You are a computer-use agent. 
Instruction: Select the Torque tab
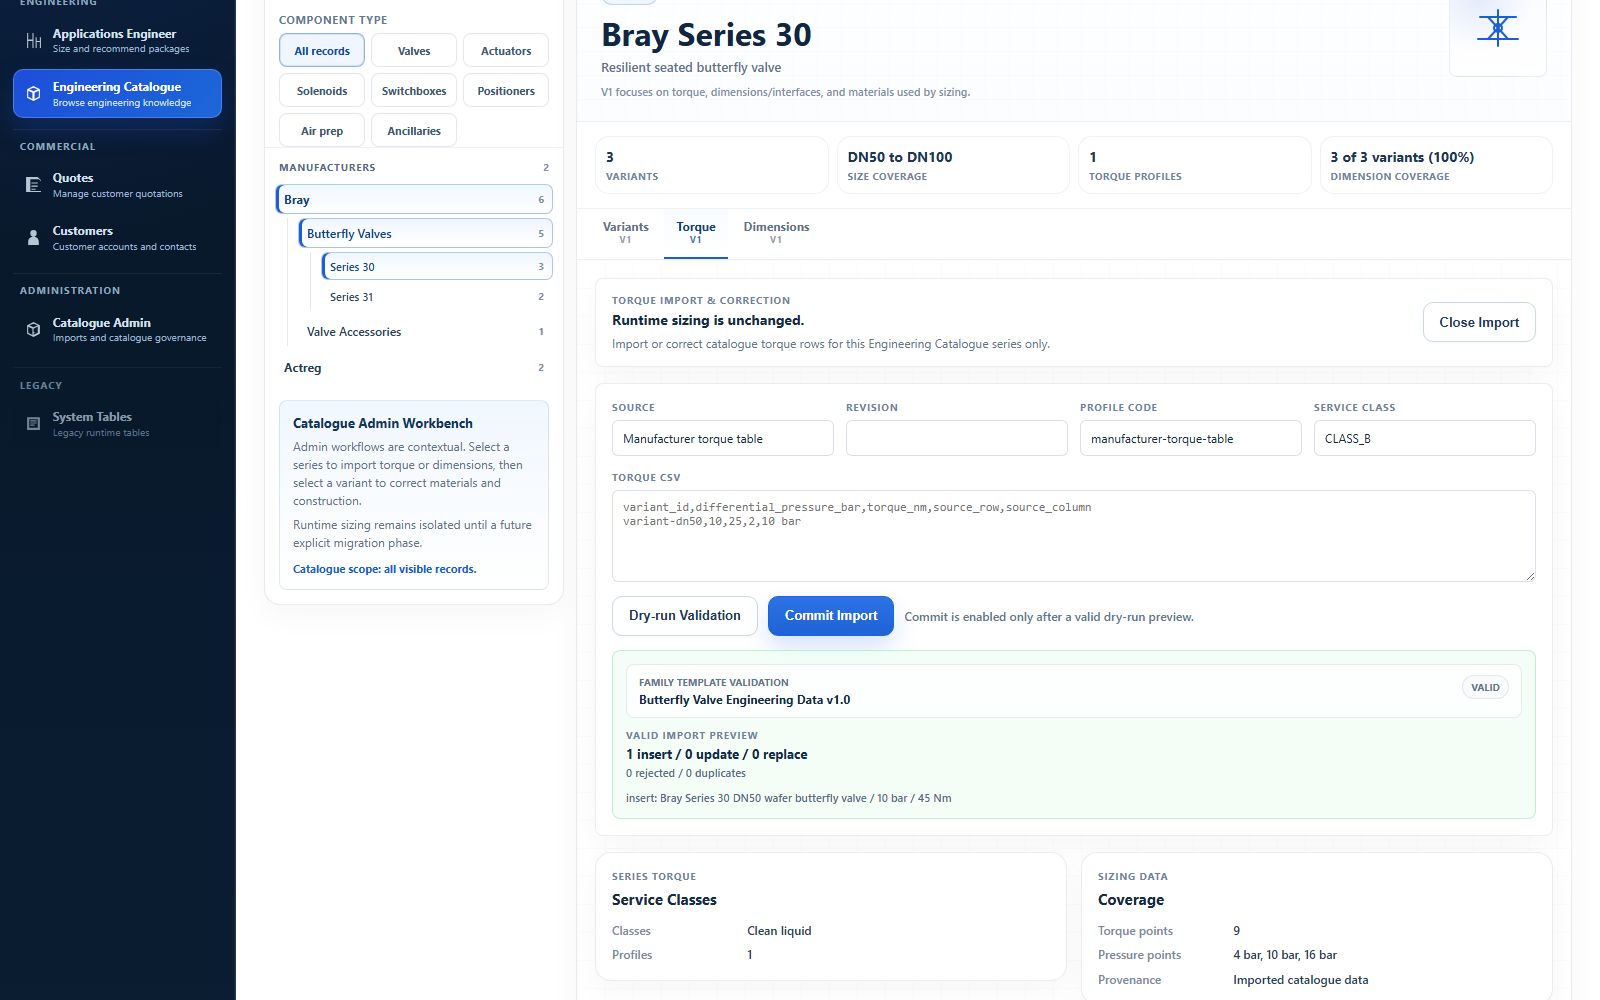(x=696, y=232)
